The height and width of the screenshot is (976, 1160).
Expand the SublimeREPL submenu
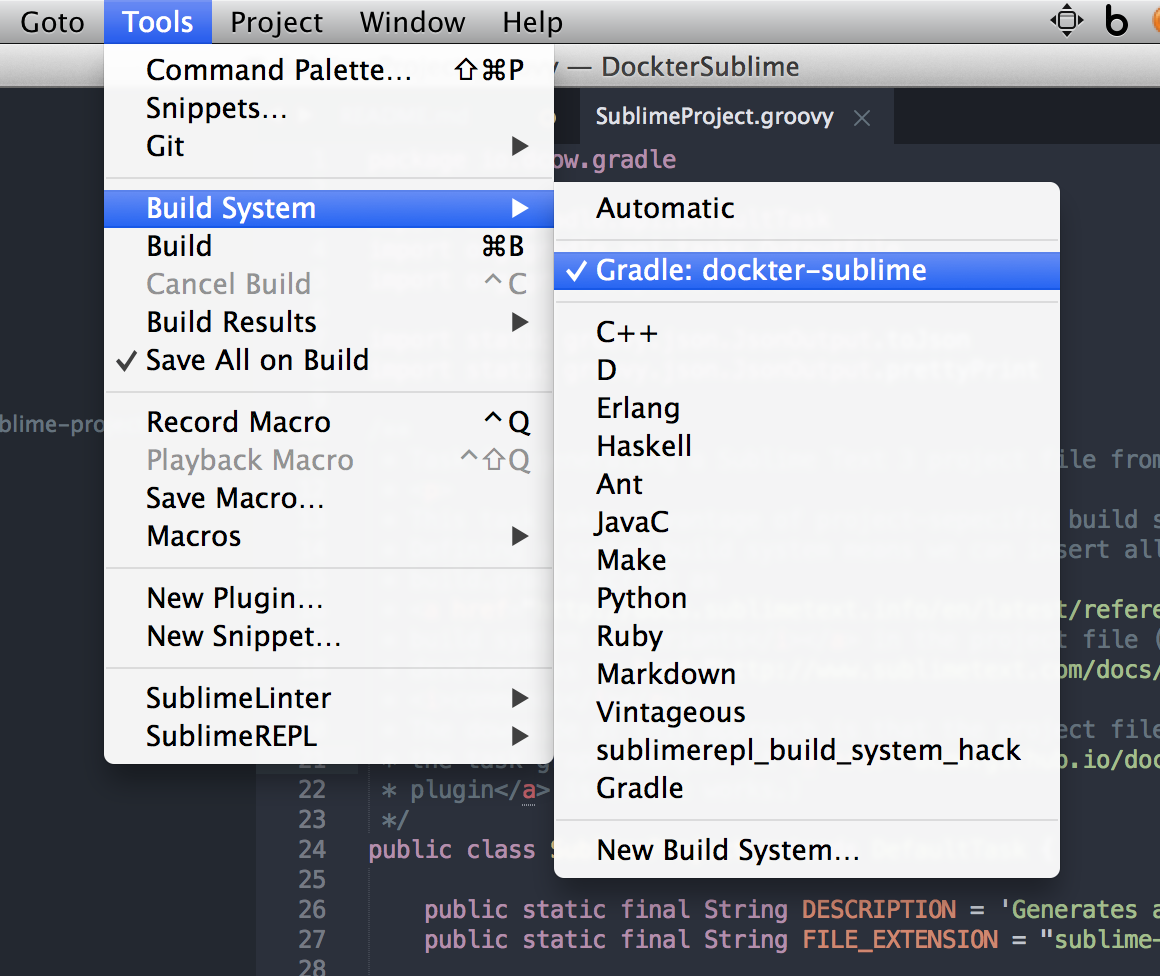click(x=328, y=736)
